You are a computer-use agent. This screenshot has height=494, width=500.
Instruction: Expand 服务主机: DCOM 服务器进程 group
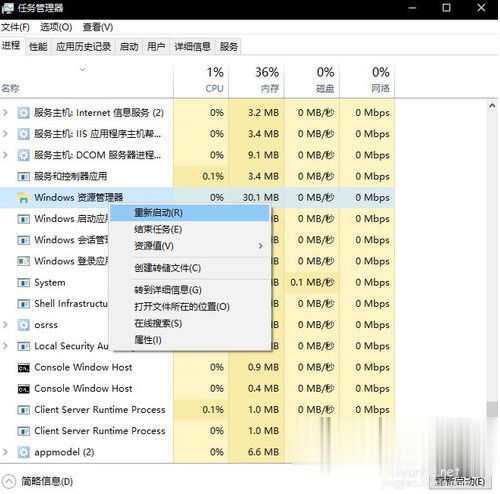[5, 155]
